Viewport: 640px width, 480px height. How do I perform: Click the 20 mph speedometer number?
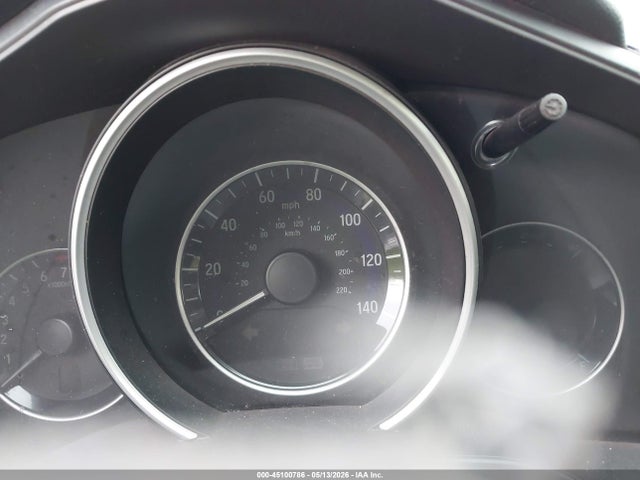tap(213, 269)
